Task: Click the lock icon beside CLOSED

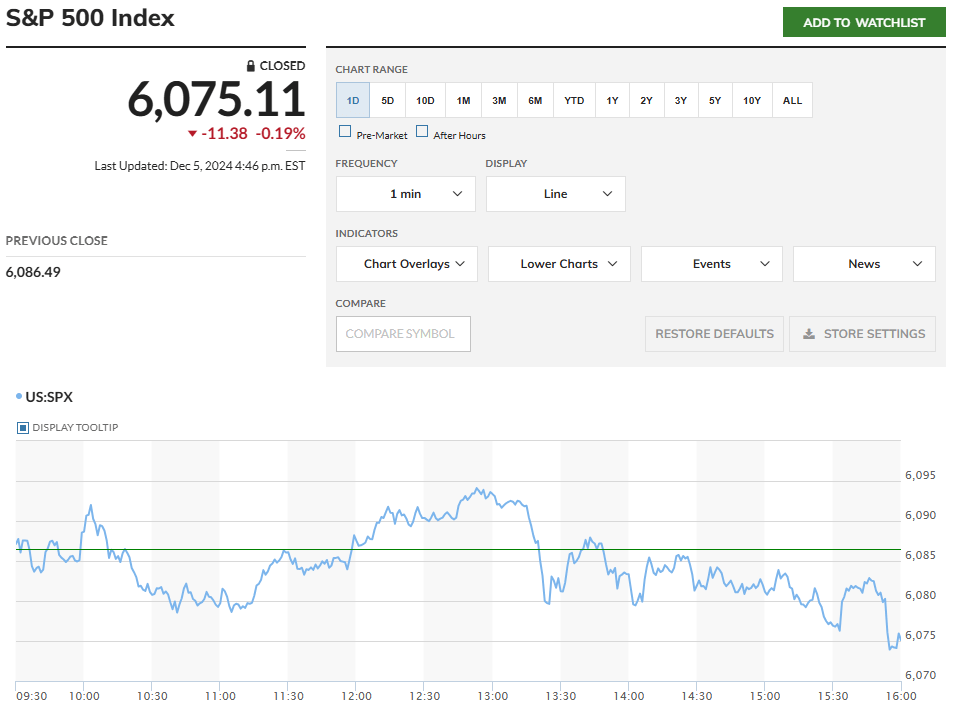Action: click(251, 66)
